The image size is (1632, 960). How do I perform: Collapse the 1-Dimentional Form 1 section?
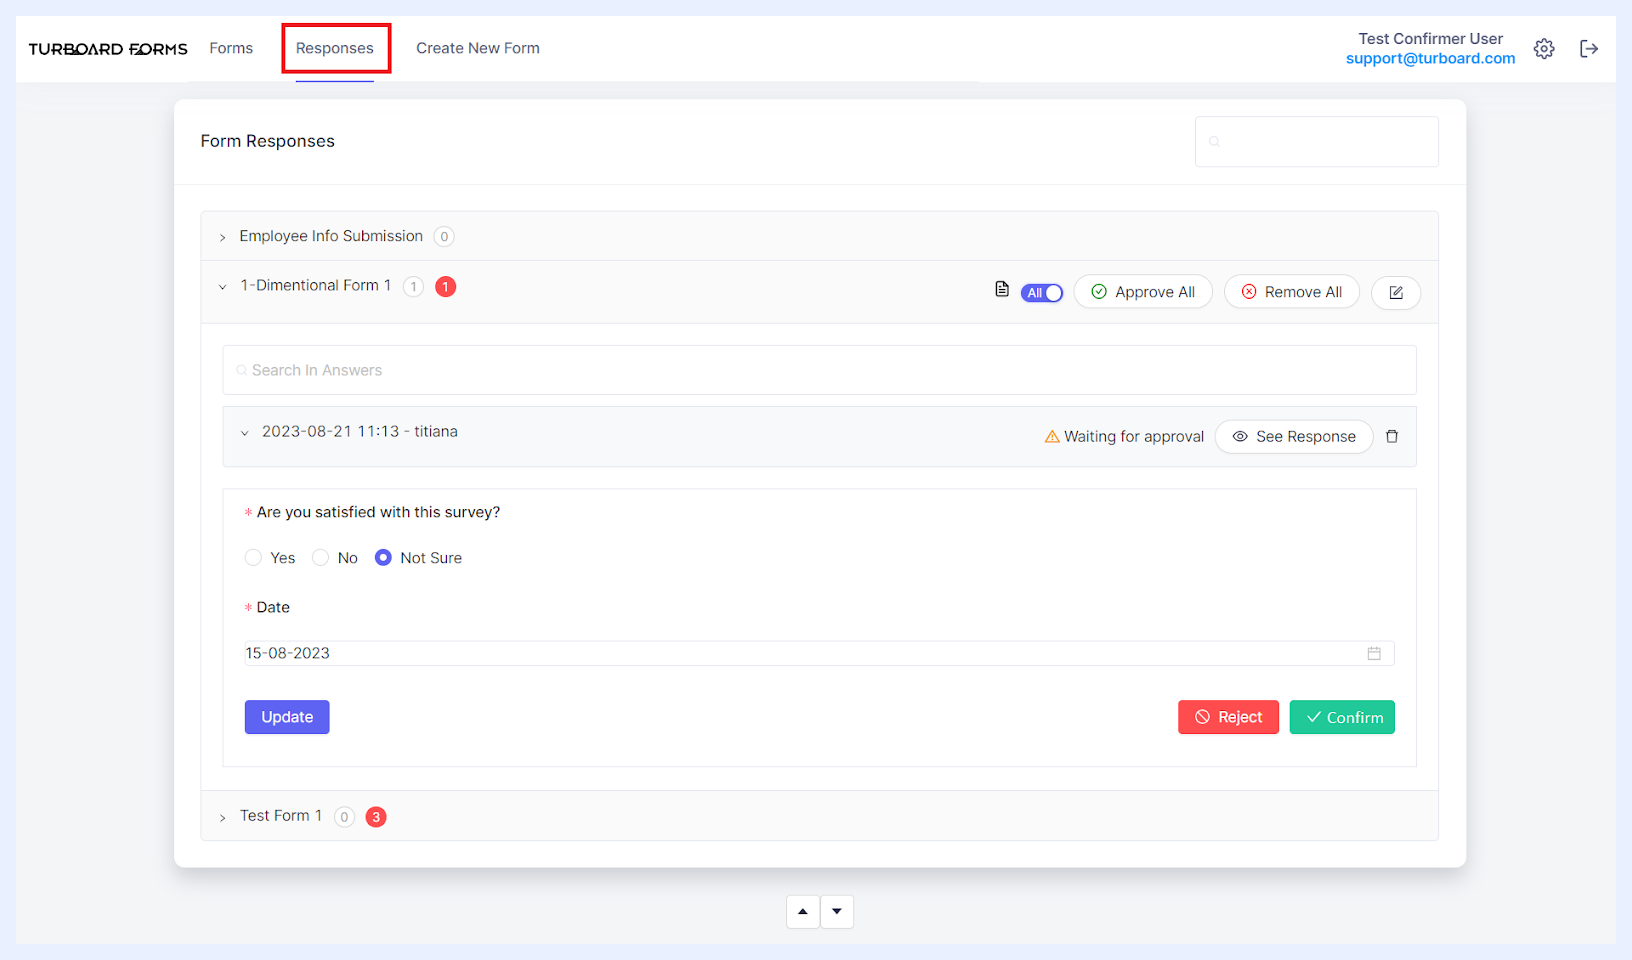point(223,287)
